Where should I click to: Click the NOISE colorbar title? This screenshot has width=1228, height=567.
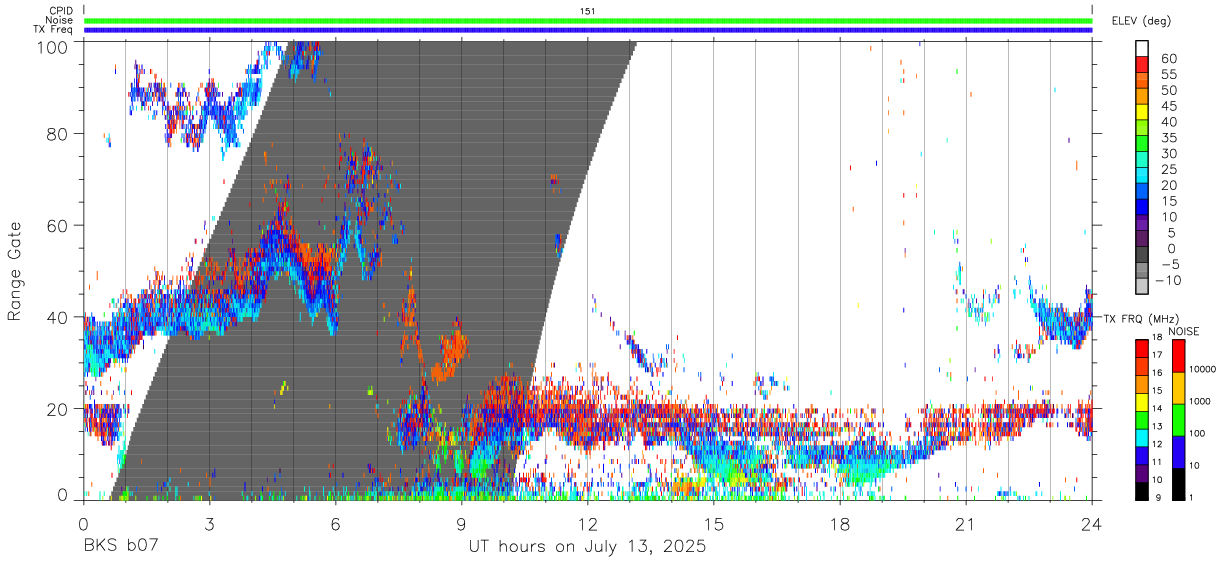click(1183, 331)
